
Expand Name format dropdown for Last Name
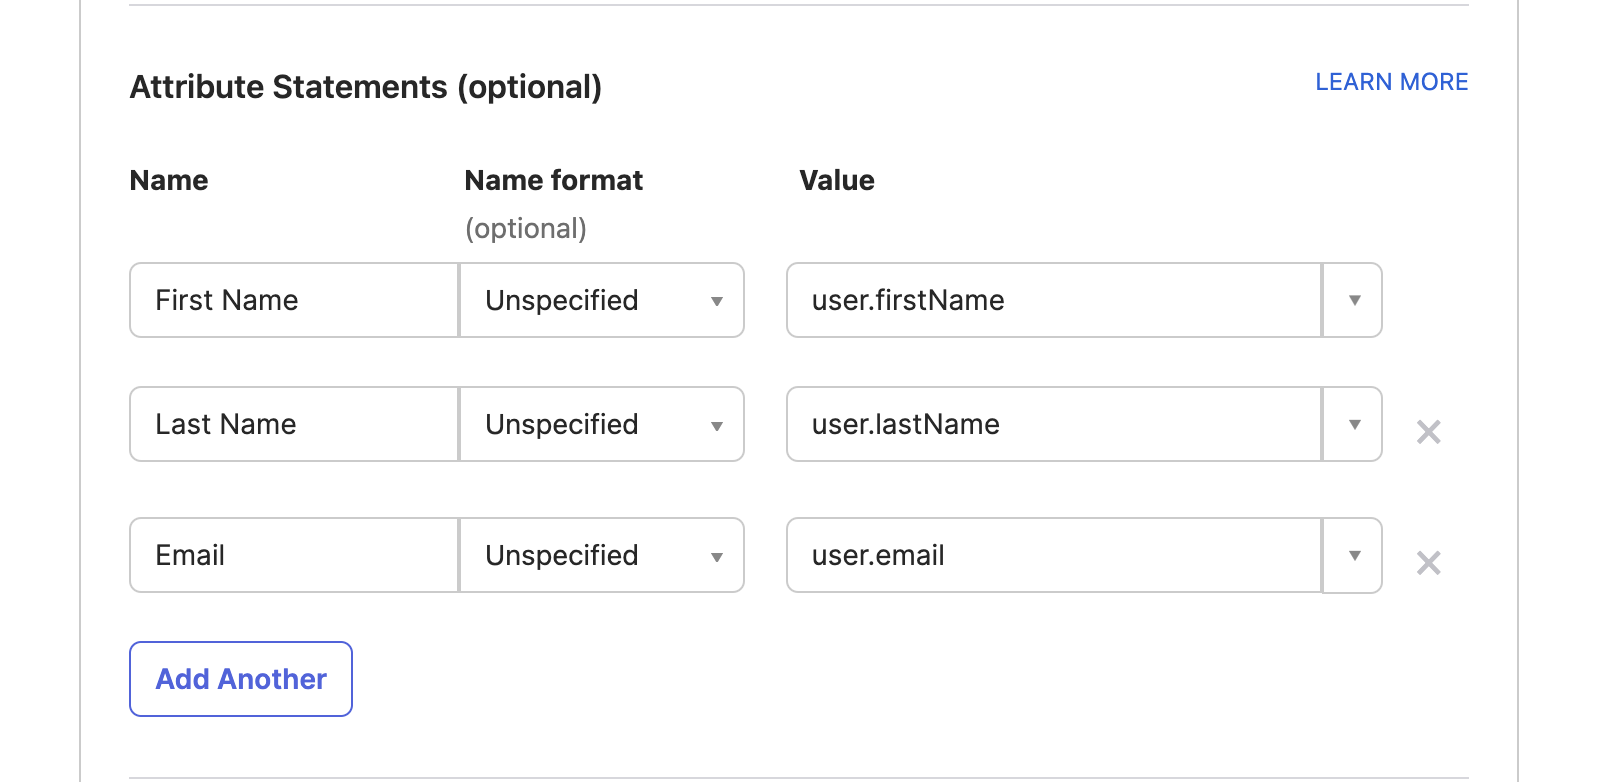click(x=602, y=425)
